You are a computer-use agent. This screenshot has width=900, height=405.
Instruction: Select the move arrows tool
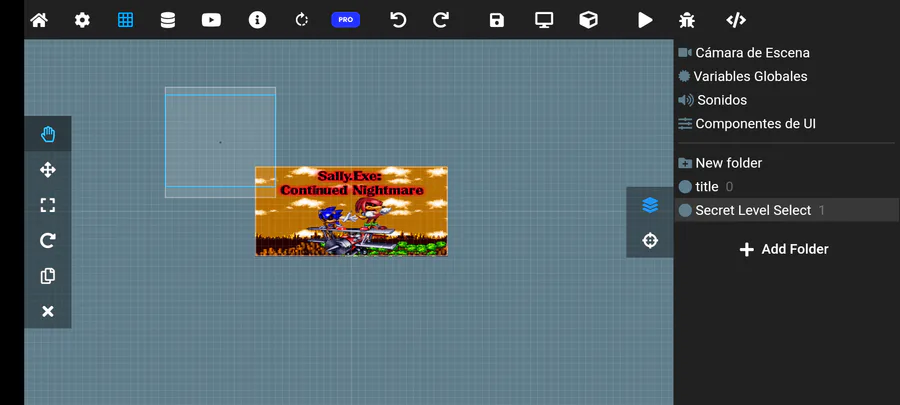click(x=48, y=170)
